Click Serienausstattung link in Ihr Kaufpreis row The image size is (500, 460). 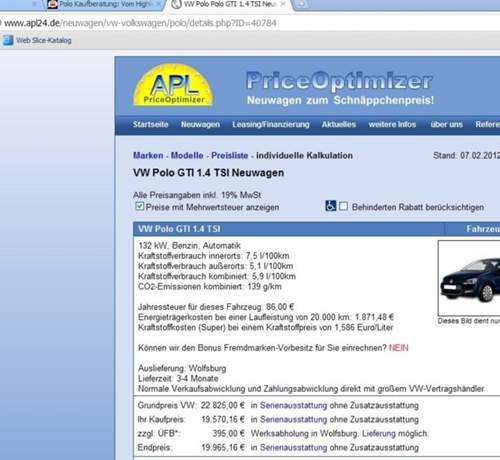pyautogui.click(x=293, y=420)
